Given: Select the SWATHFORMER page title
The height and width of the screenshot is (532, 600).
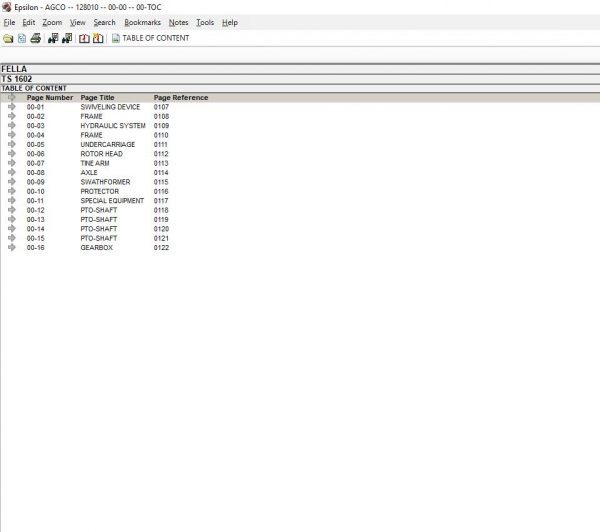Looking at the screenshot, I should pos(105,182).
